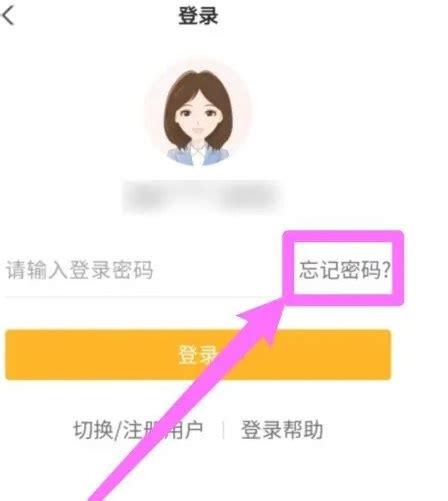Screen dimensions: 448x501
Task: Tap the pink-highlighted forgot password box
Action: tap(343, 268)
